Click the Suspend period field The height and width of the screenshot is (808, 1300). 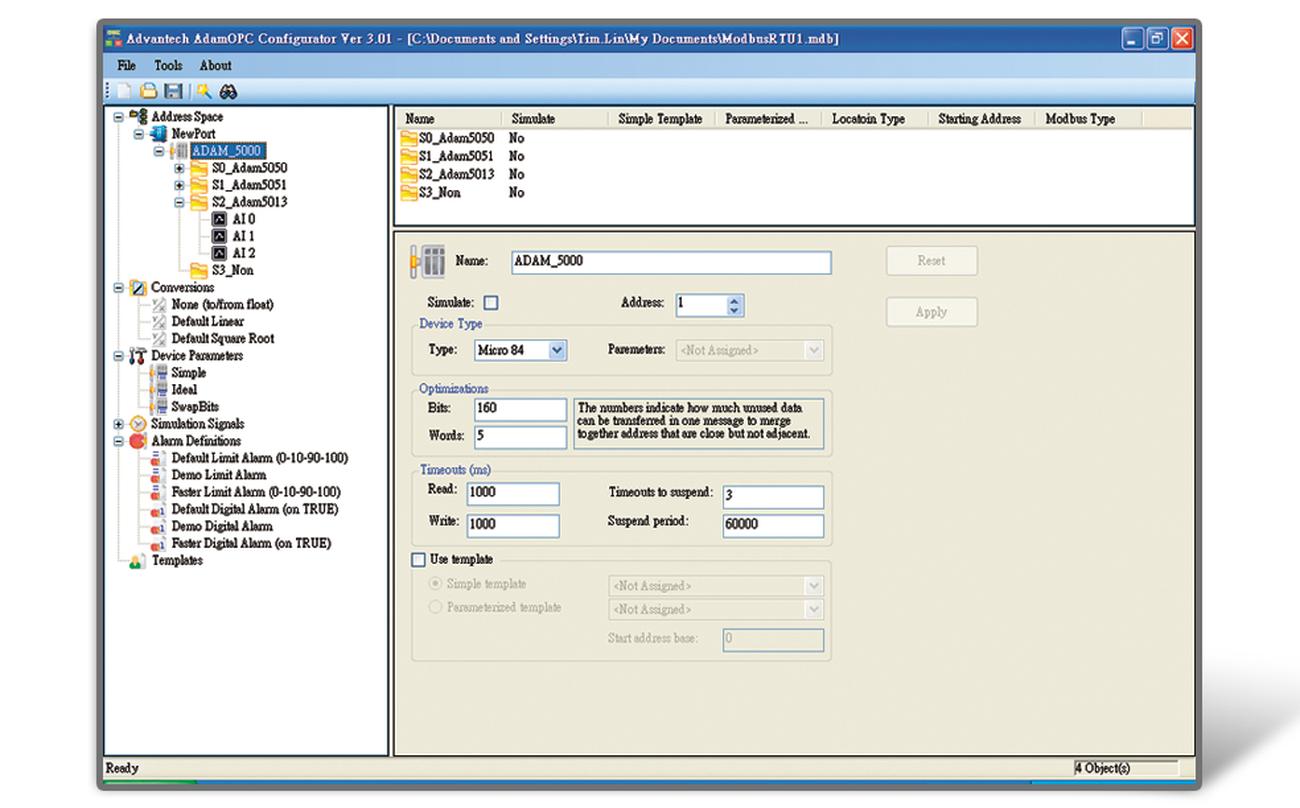point(772,526)
